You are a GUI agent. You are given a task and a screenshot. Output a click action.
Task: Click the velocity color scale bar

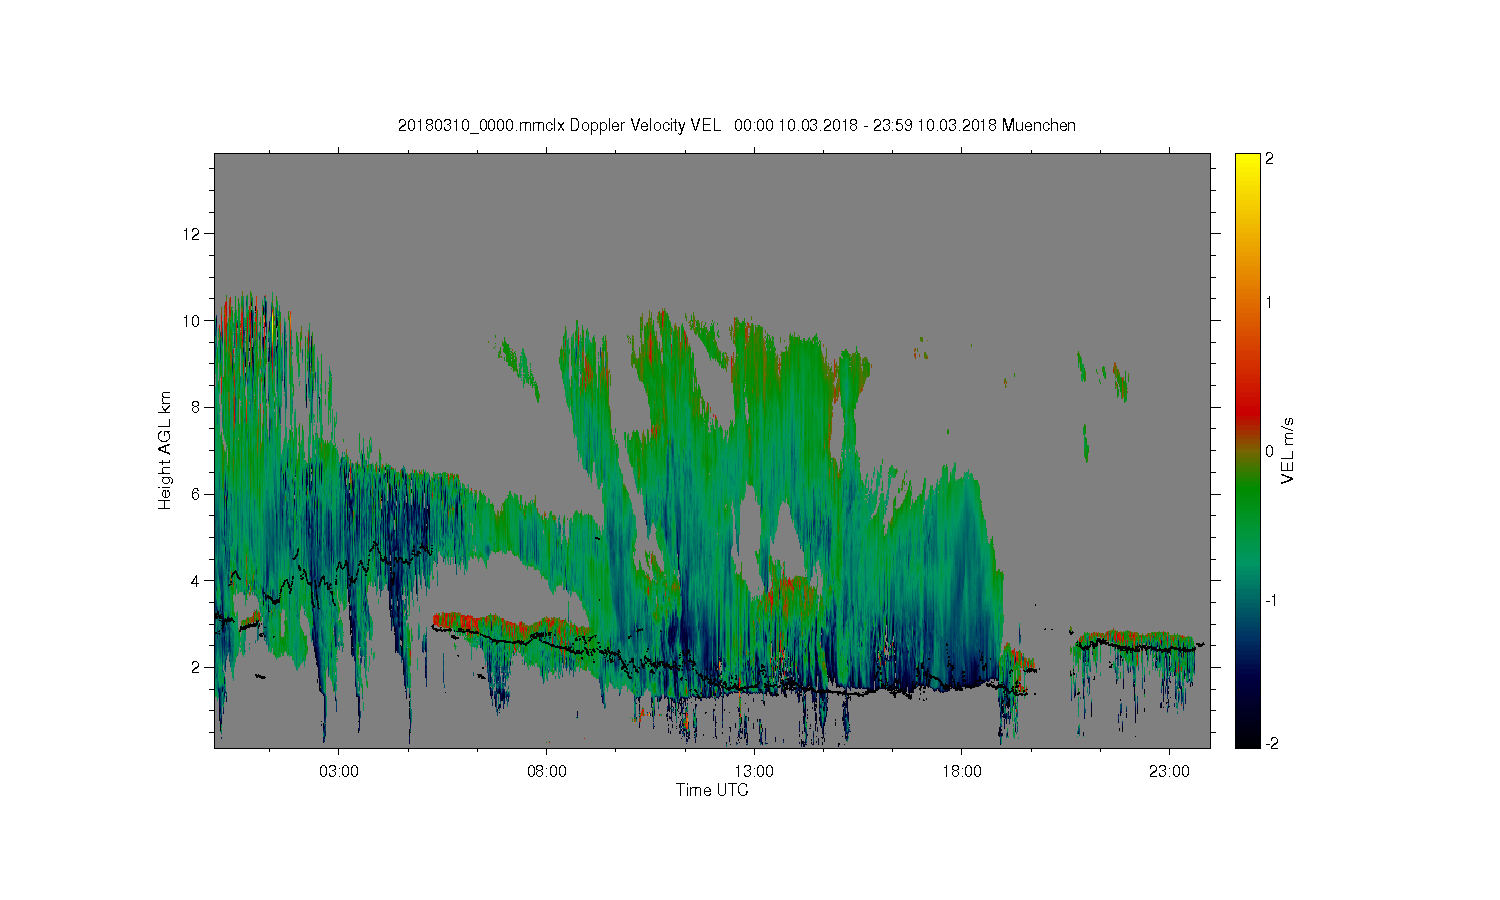(1247, 450)
